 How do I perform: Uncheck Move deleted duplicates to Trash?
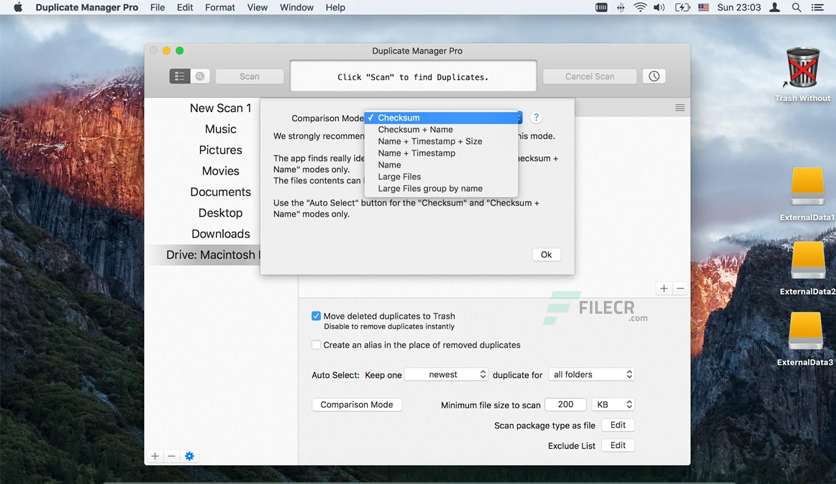pyautogui.click(x=316, y=316)
